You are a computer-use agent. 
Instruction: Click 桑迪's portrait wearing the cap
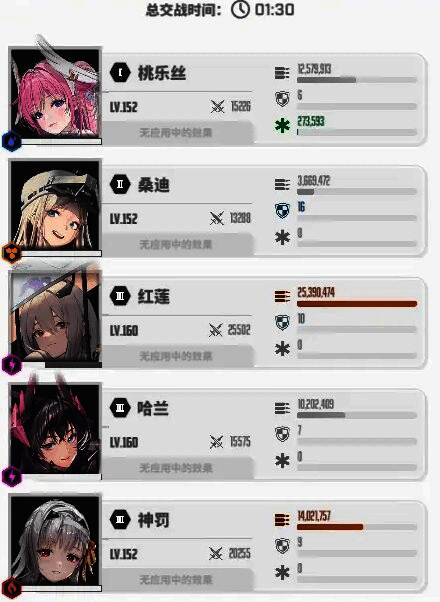pos(56,205)
